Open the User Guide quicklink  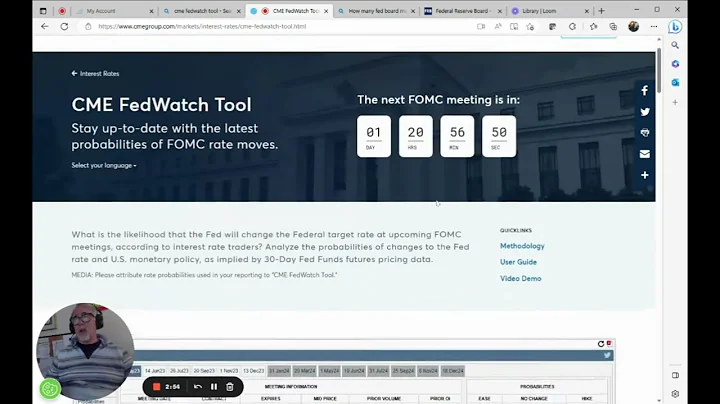point(518,262)
